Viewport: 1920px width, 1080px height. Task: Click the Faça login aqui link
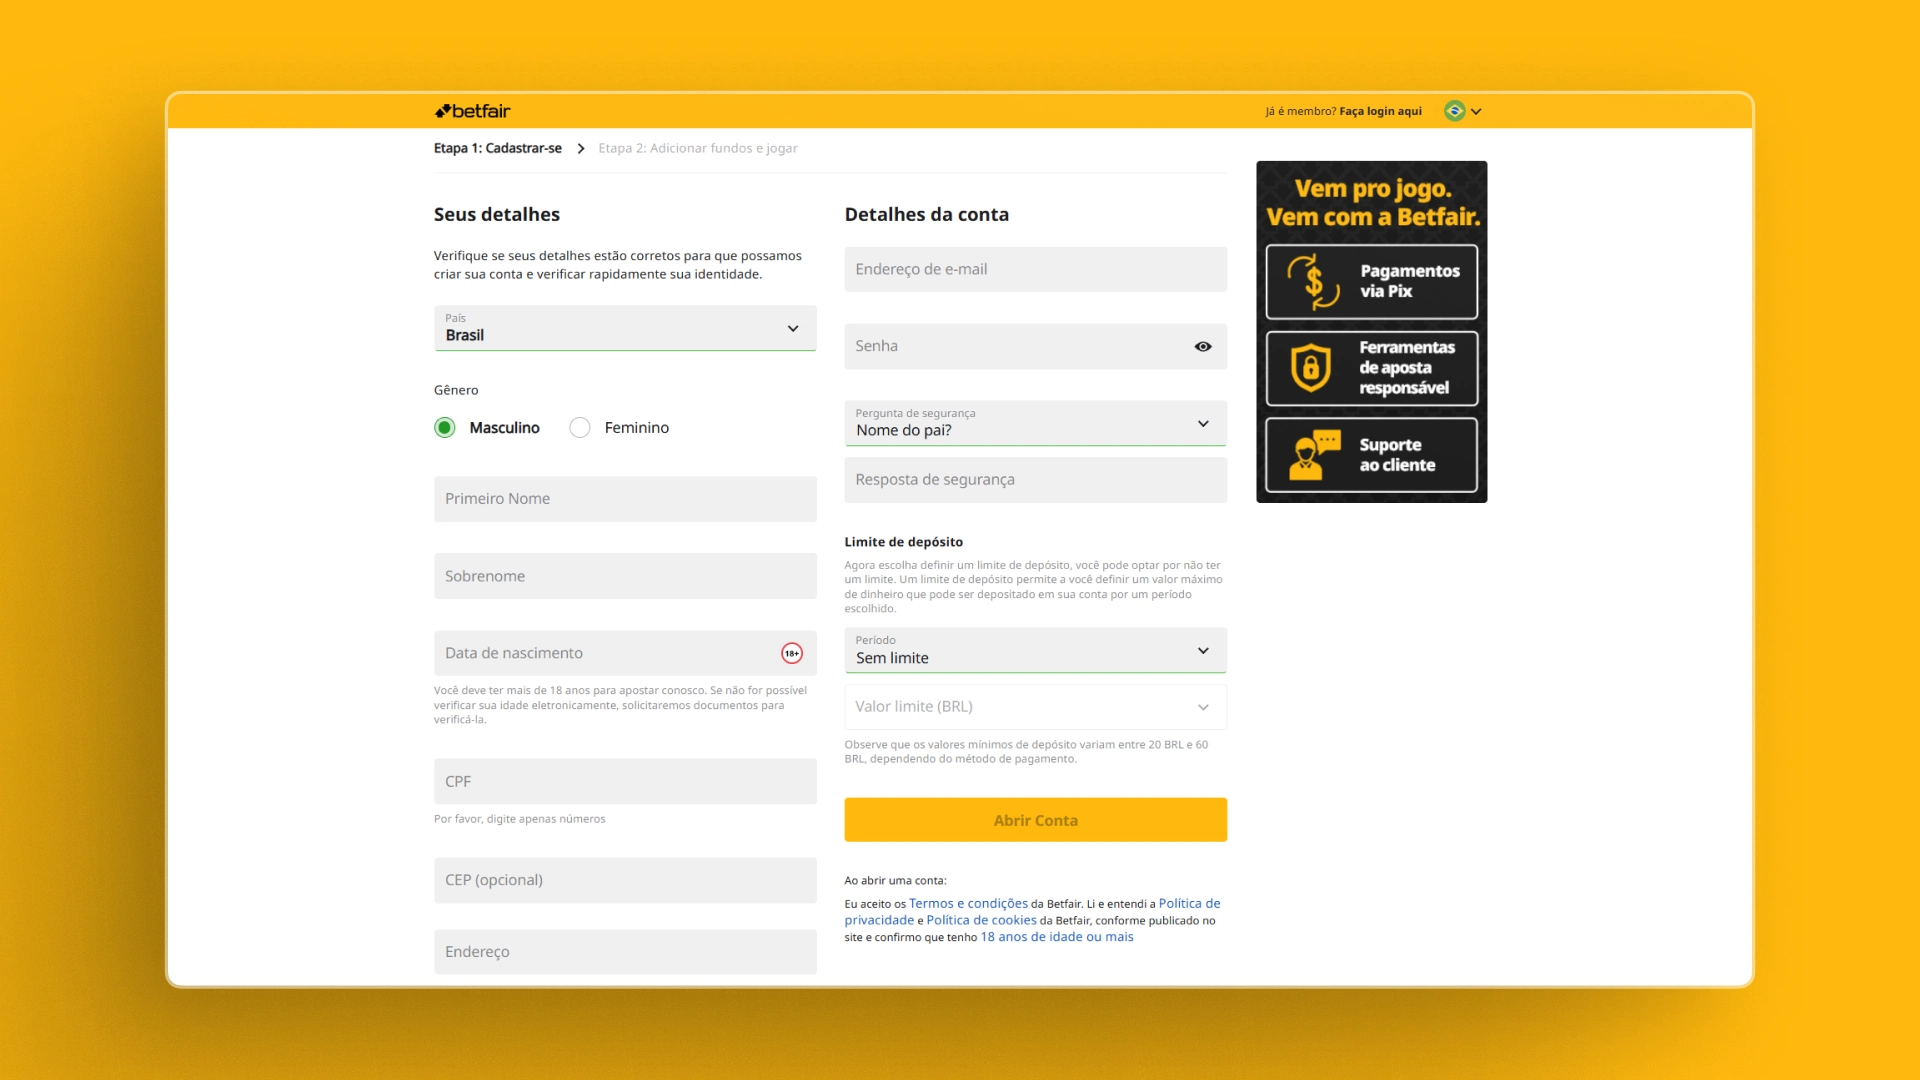(x=1380, y=111)
